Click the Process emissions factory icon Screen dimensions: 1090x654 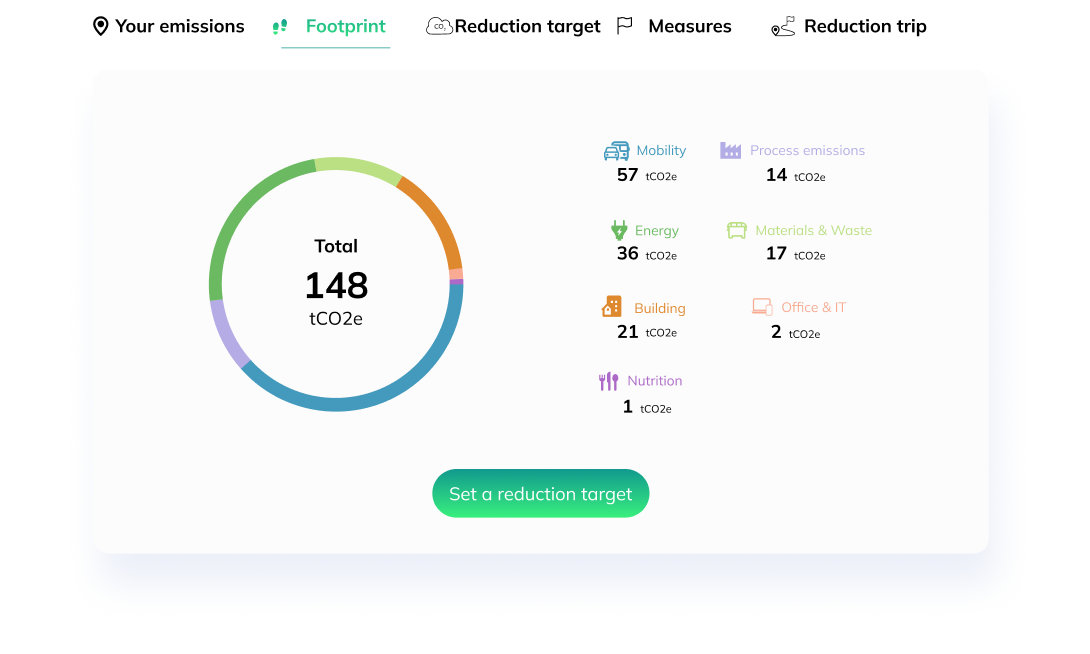tap(731, 151)
